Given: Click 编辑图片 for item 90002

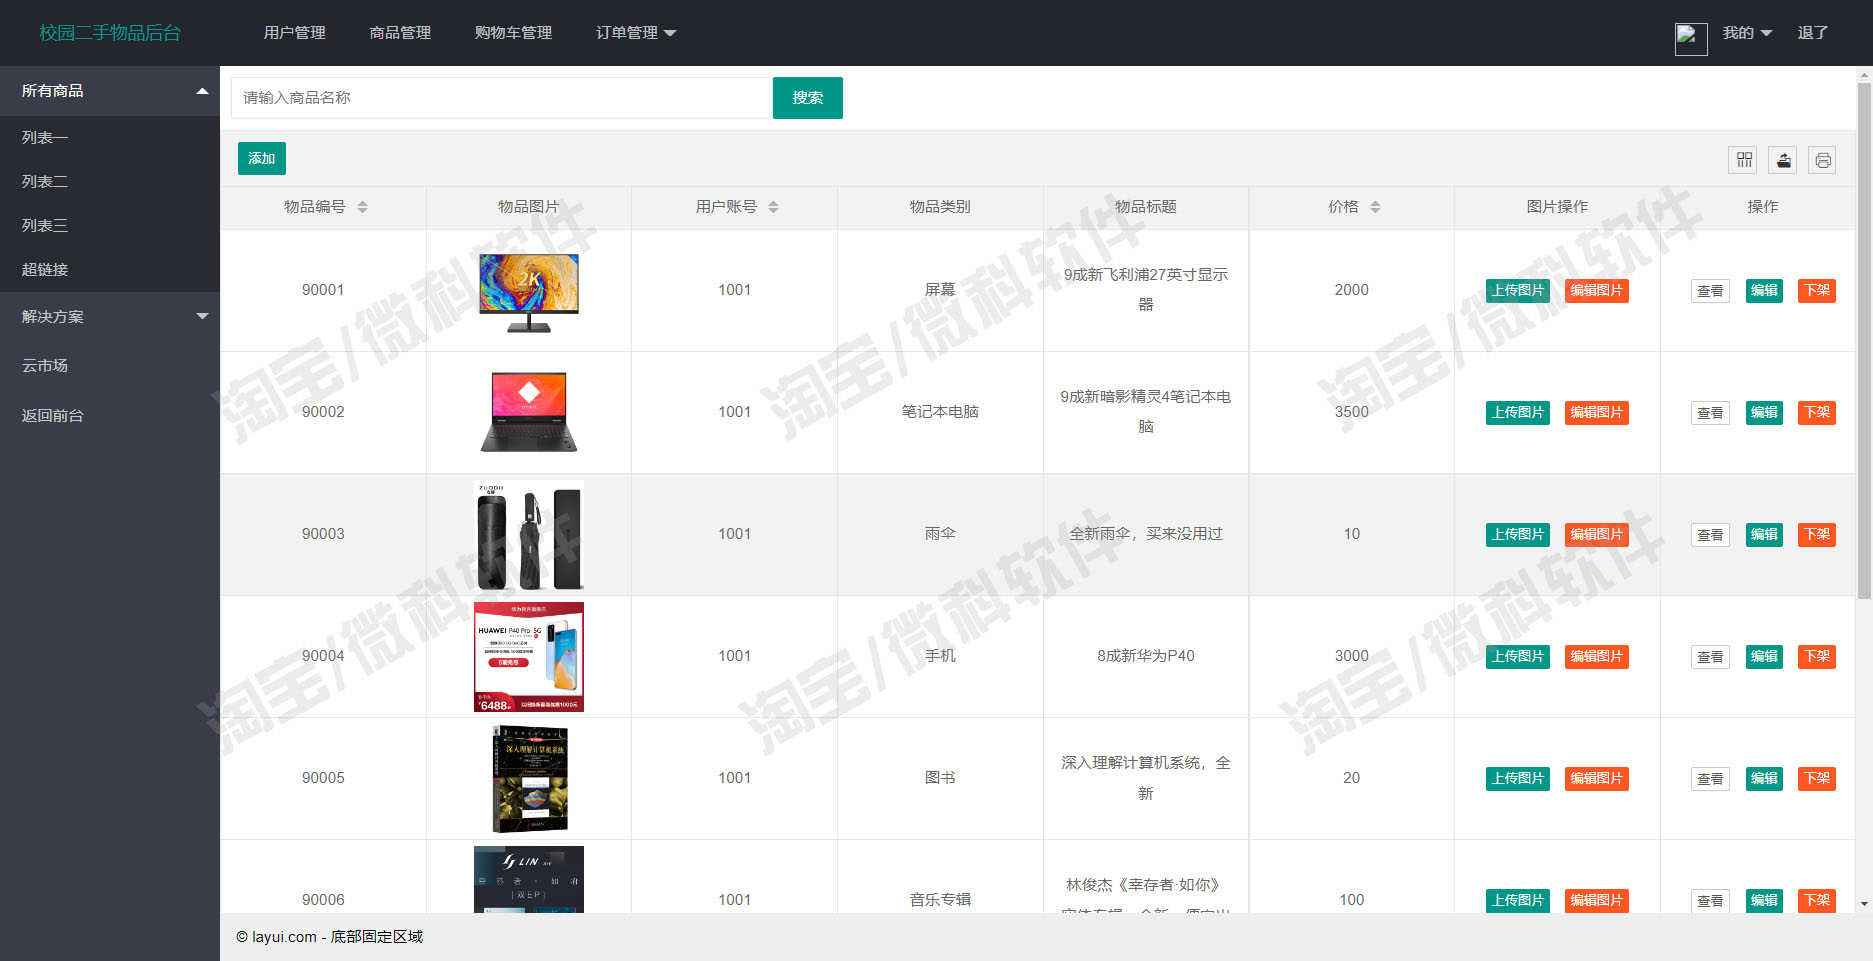Looking at the screenshot, I should (1597, 413).
